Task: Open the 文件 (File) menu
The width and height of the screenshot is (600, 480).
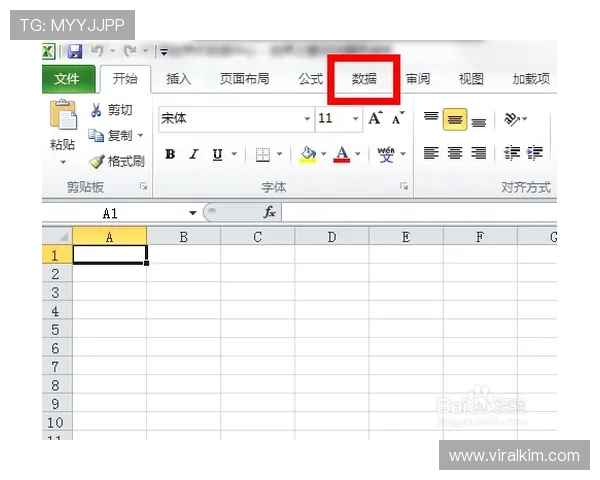Action: tap(68, 79)
